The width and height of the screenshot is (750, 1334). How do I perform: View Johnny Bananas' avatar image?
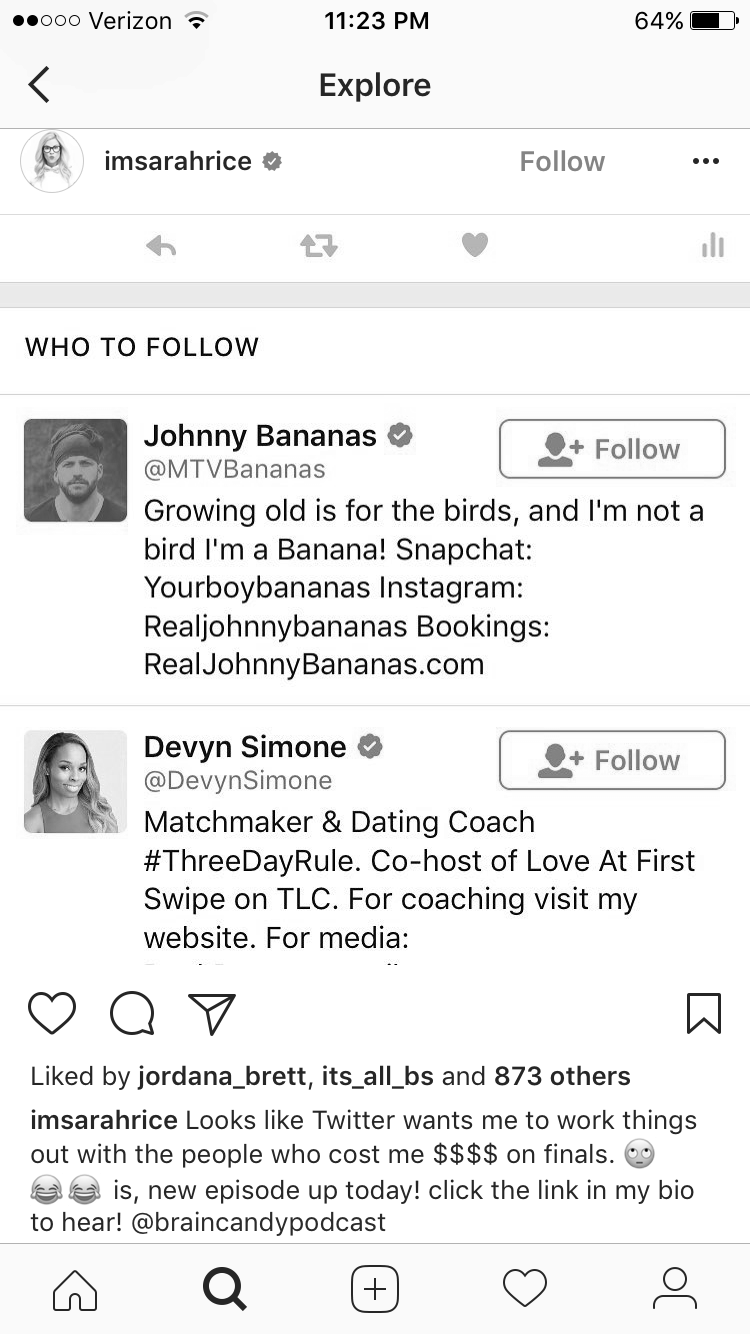[75, 470]
